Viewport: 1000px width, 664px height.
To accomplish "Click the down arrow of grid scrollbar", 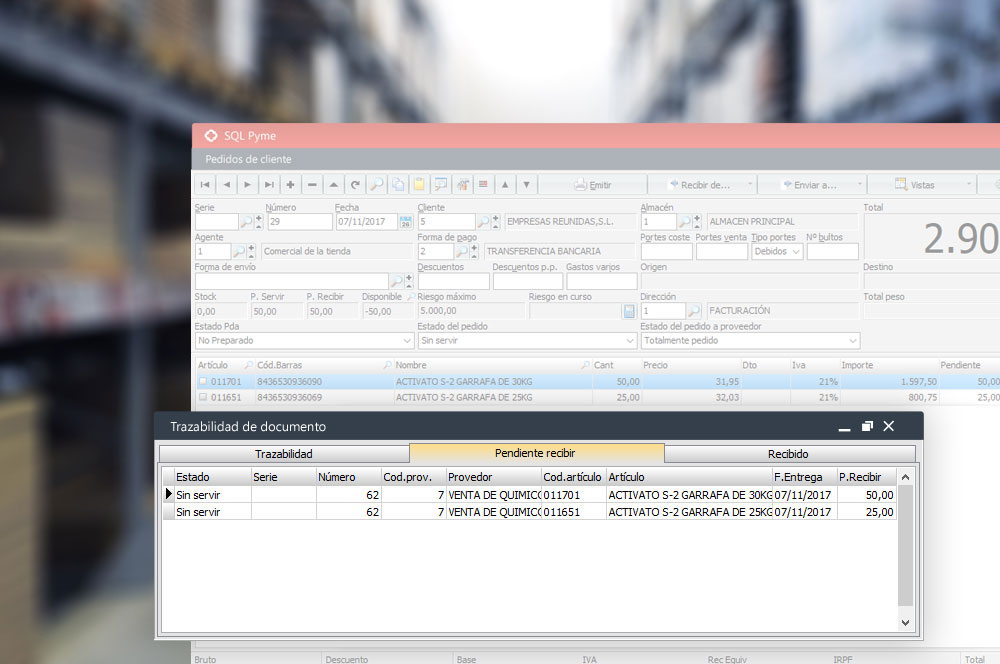I will [906, 622].
